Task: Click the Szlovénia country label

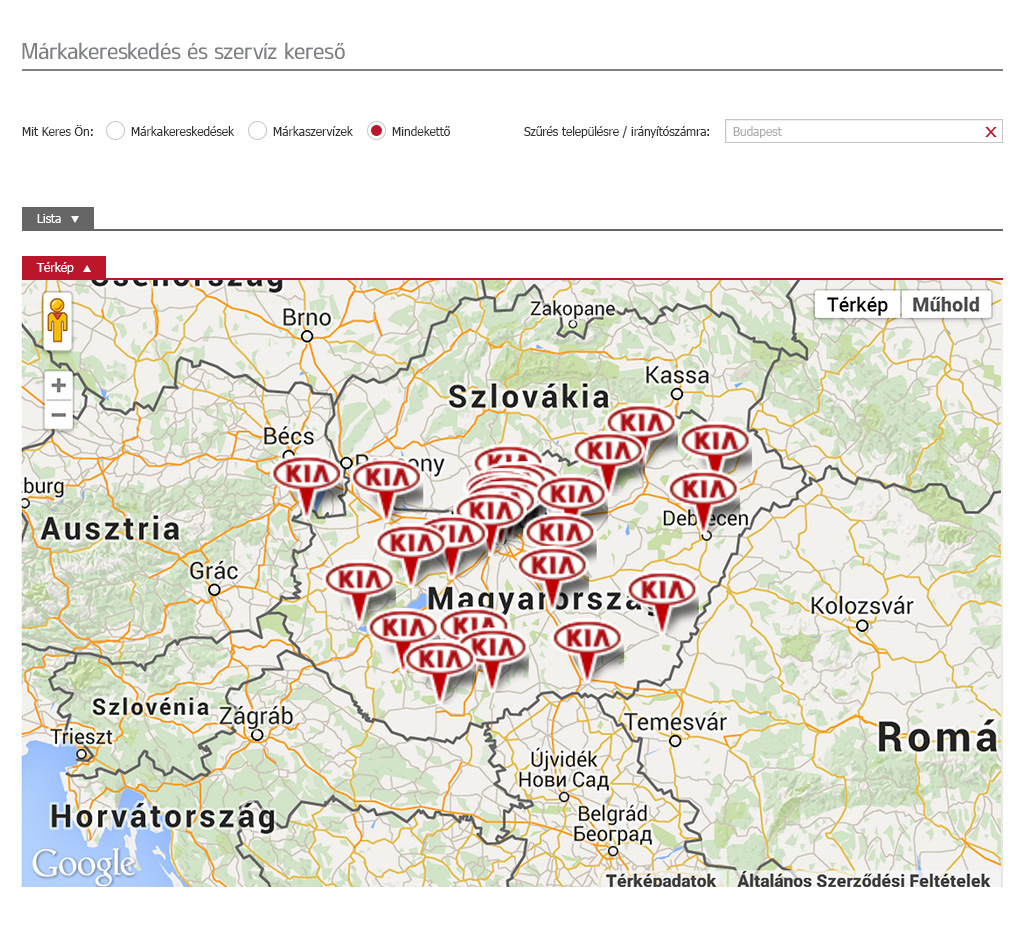Action: (151, 706)
